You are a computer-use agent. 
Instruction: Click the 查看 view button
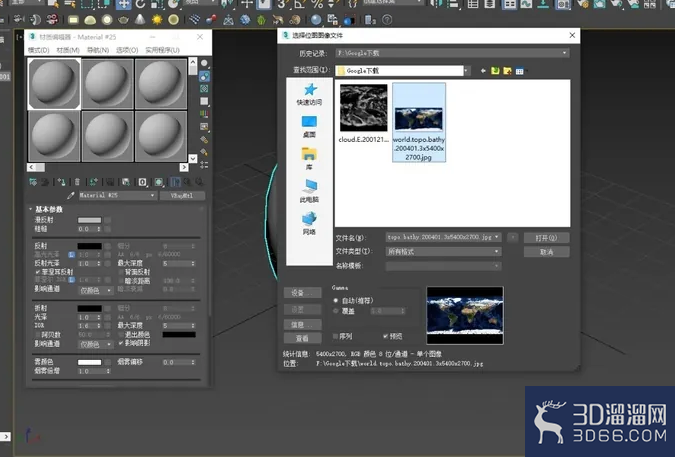[302, 338]
